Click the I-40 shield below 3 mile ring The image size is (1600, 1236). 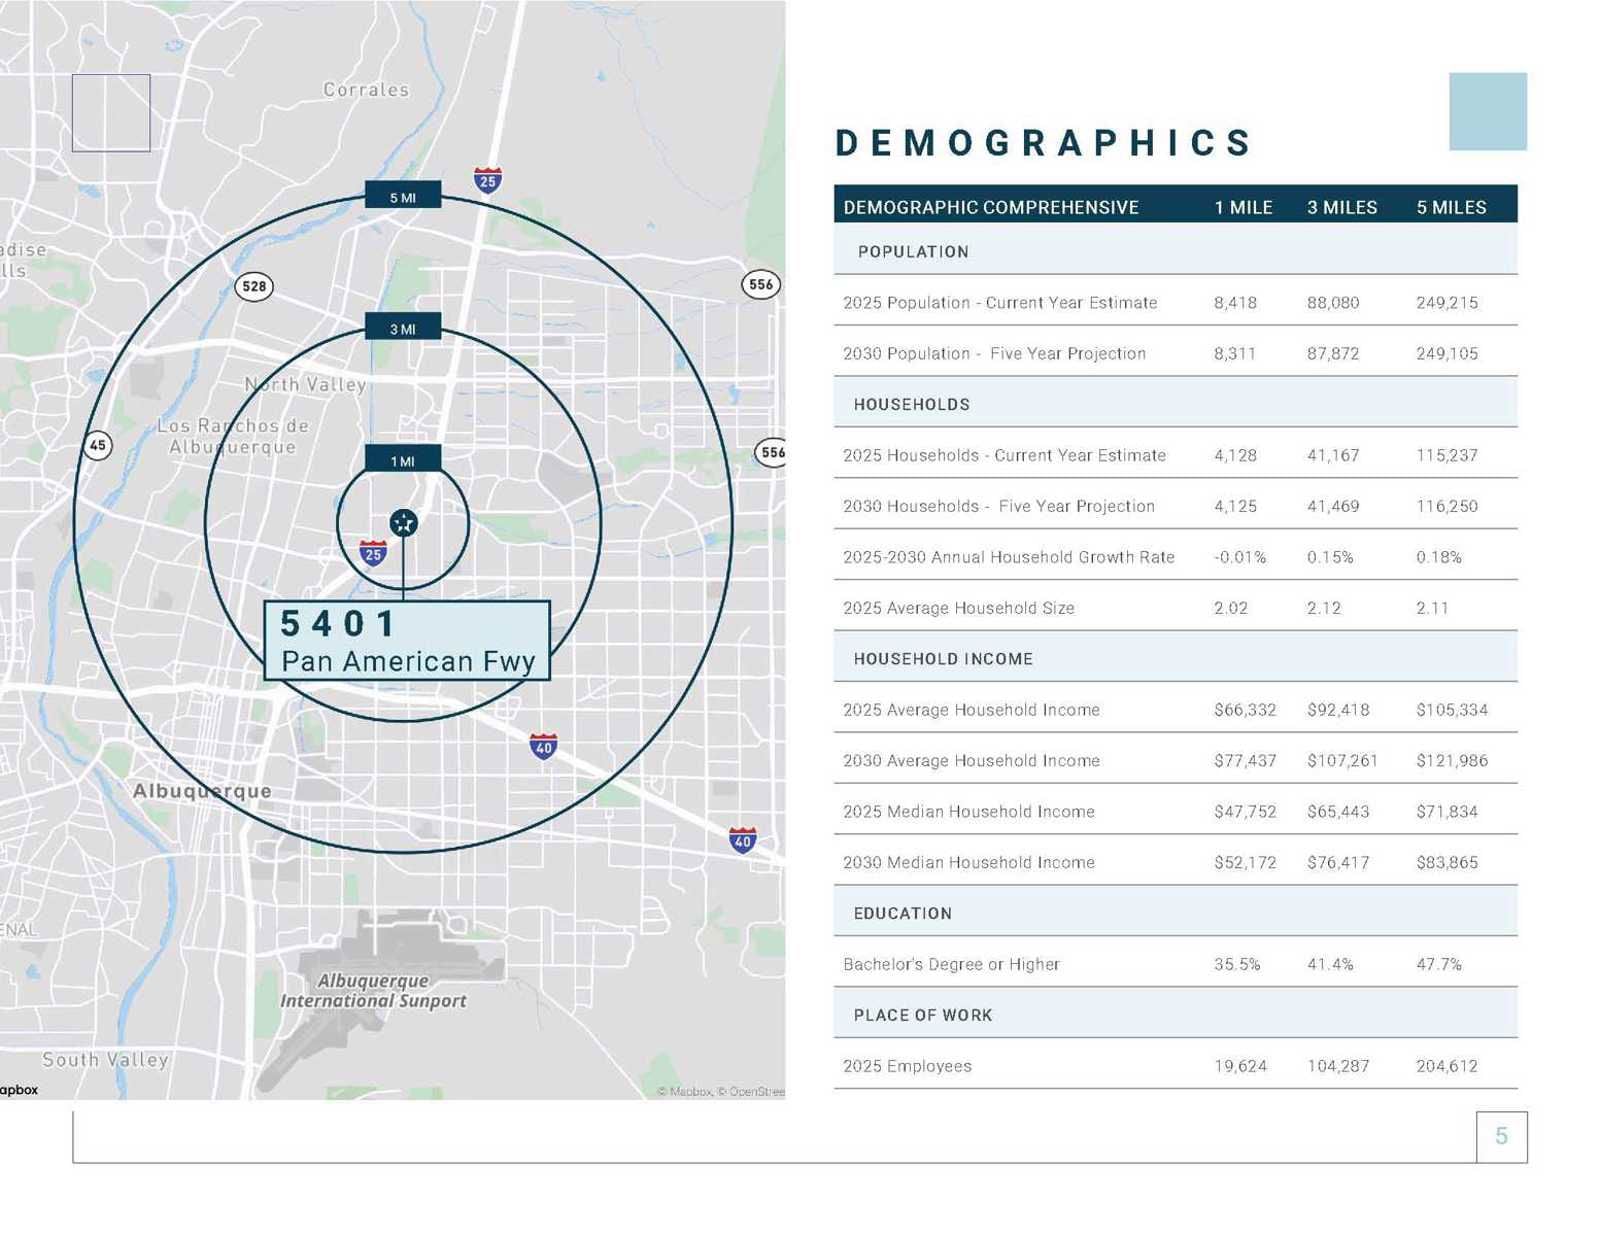tap(543, 746)
